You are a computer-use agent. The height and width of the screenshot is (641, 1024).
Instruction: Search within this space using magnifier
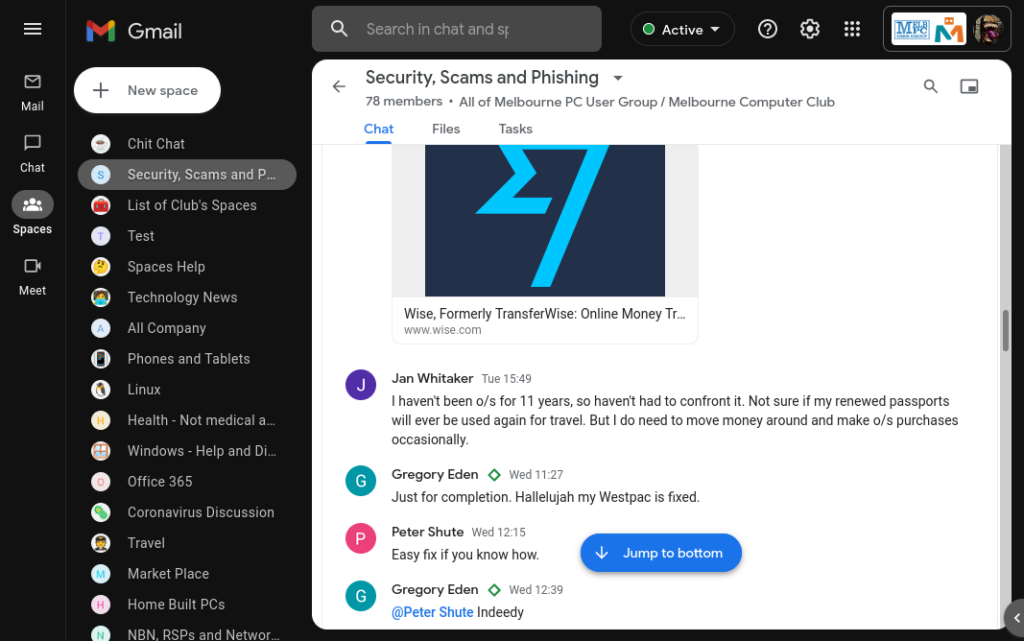[931, 86]
